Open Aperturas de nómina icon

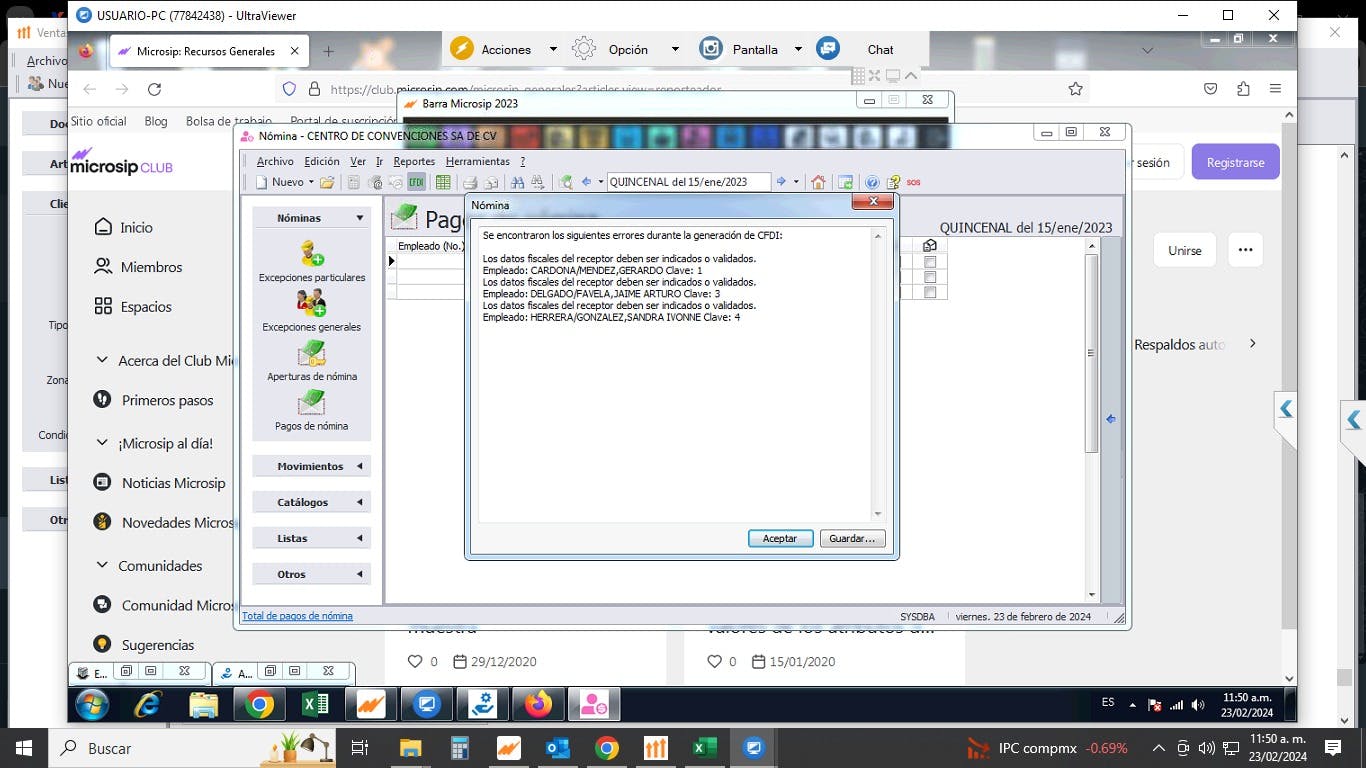coord(312,353)
